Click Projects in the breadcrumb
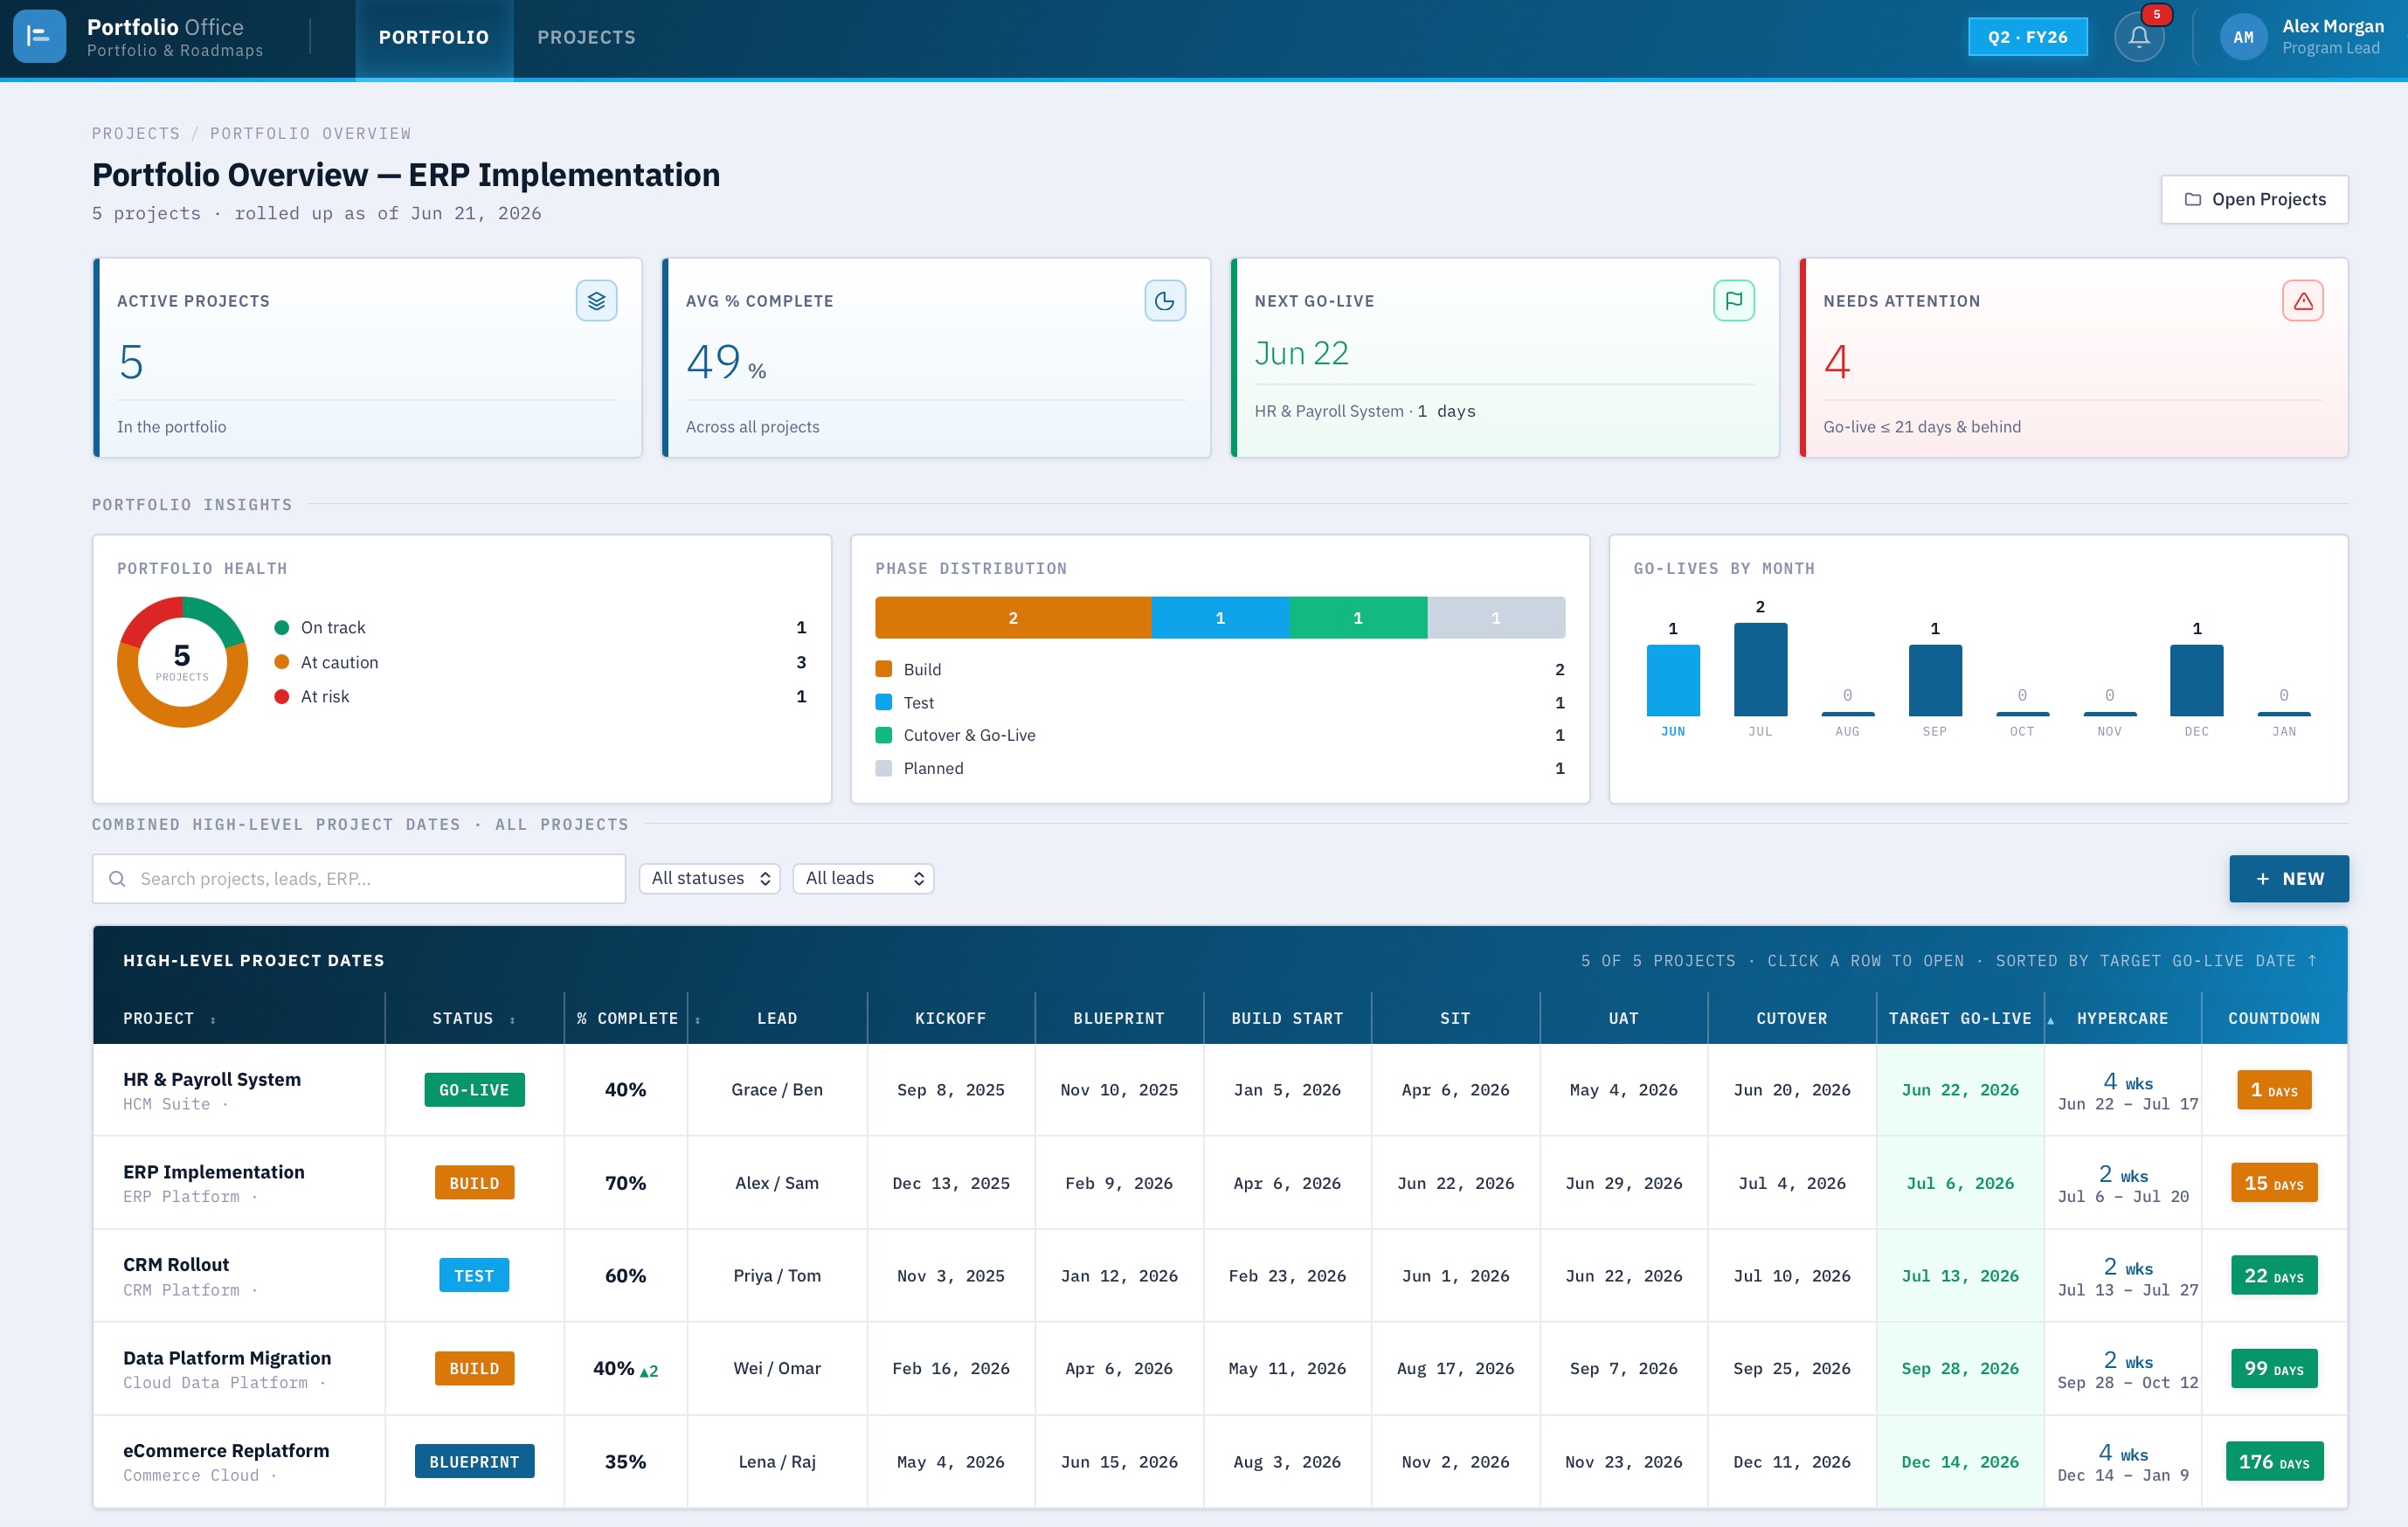 [x=136, y=133]
